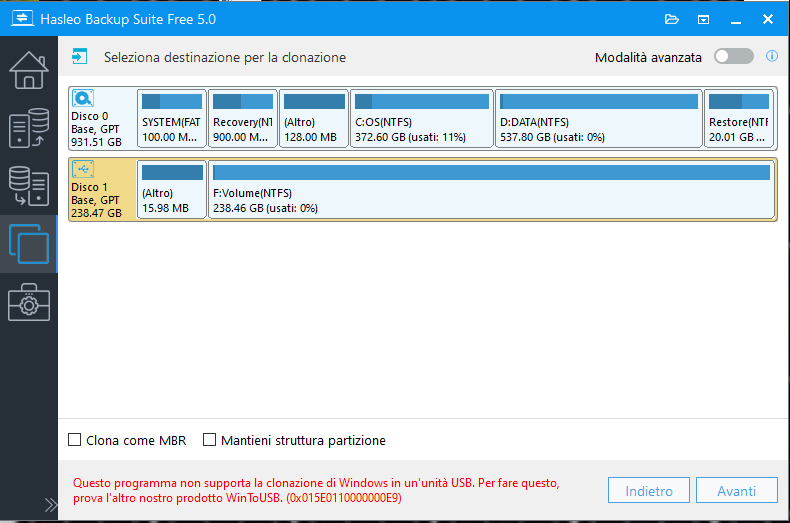Screen dimensions: 790x523
Task: Select the C:OS(NTFS) partition
Action: coord(422,118)
